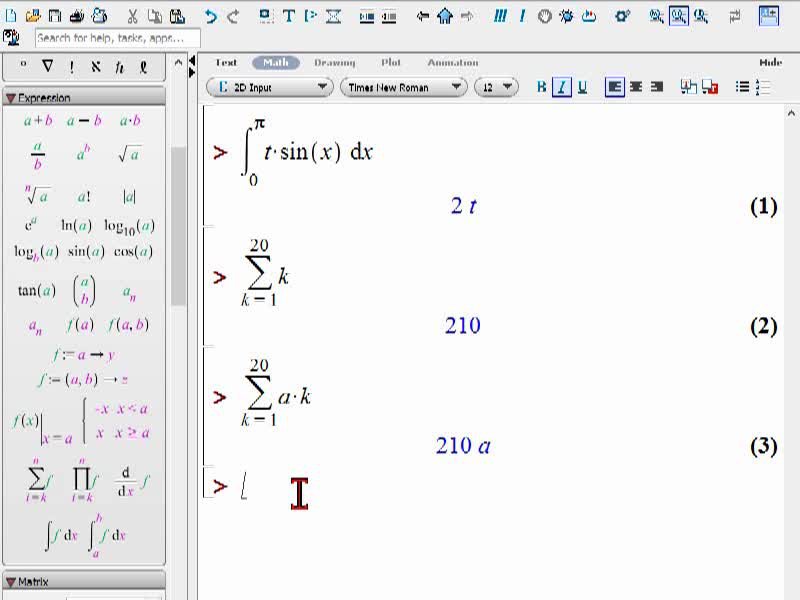
Task: Align text left
Action: [x=615, y=87]
